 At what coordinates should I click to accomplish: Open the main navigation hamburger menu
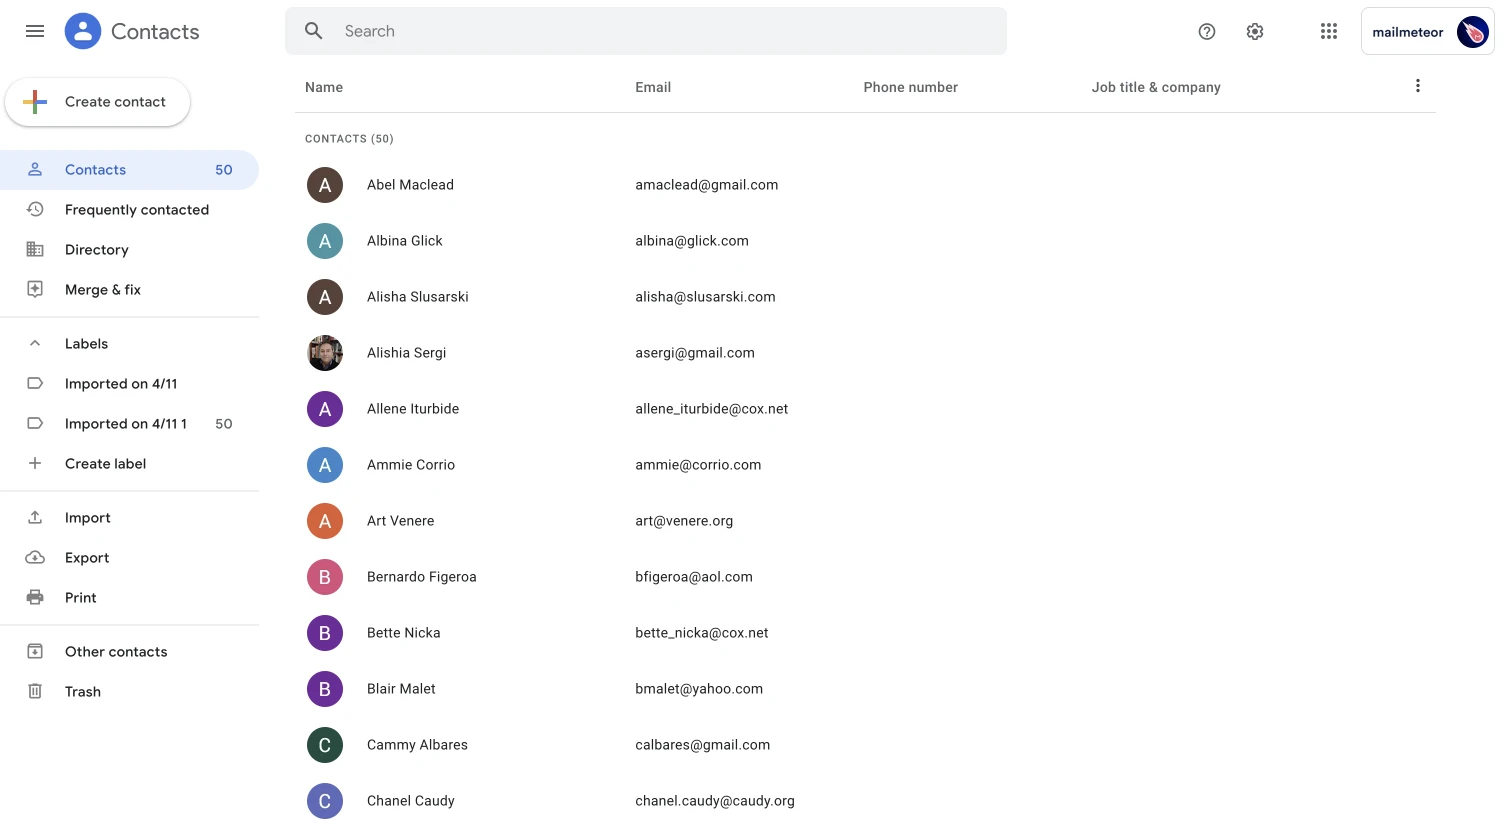coord(35,31)
